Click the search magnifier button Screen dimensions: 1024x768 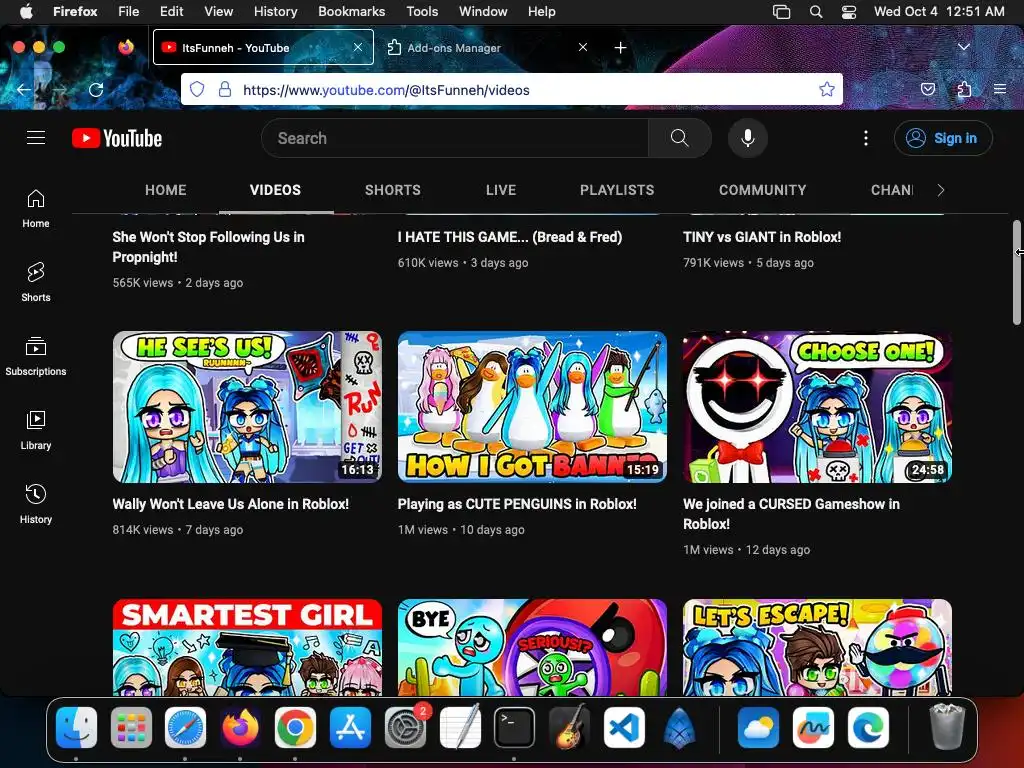point(679,138)
